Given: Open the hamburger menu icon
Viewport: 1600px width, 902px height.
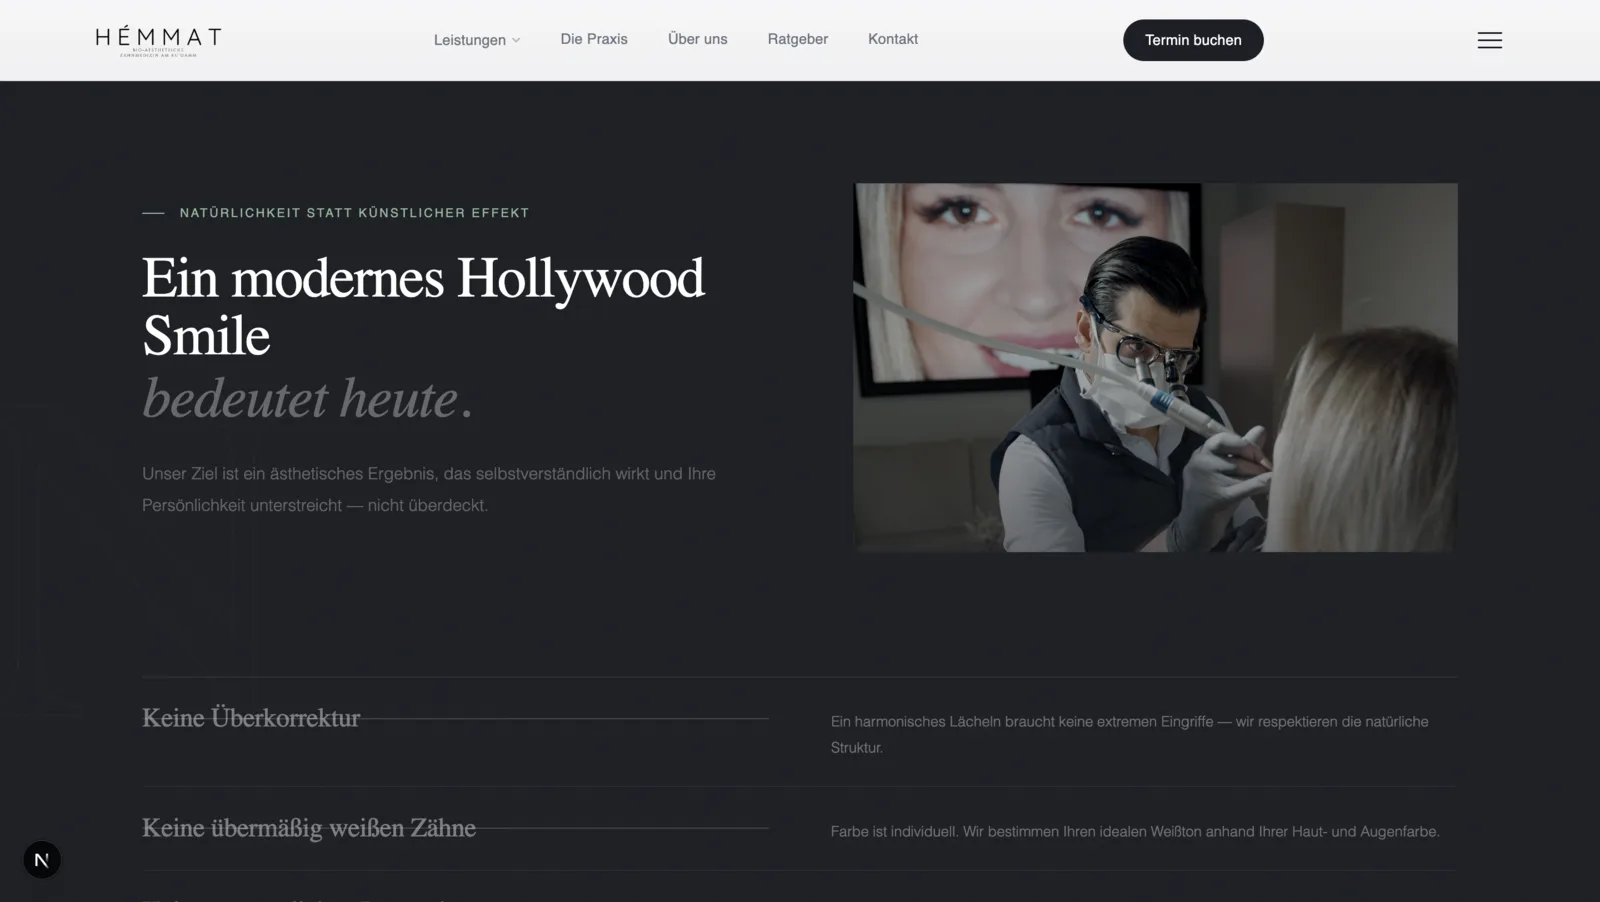Looking at the screenshot, I should [1489, 40].
